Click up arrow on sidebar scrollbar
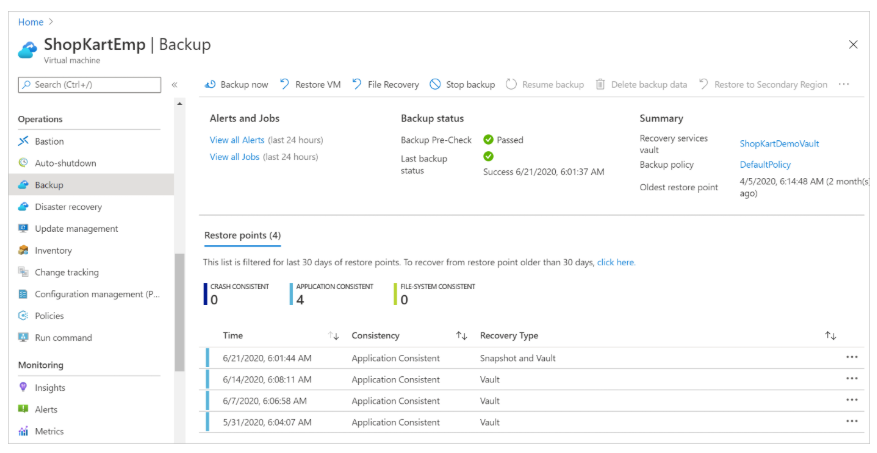Image resolution: width=877 pixels, height=453 pixels. coord(180,104)
